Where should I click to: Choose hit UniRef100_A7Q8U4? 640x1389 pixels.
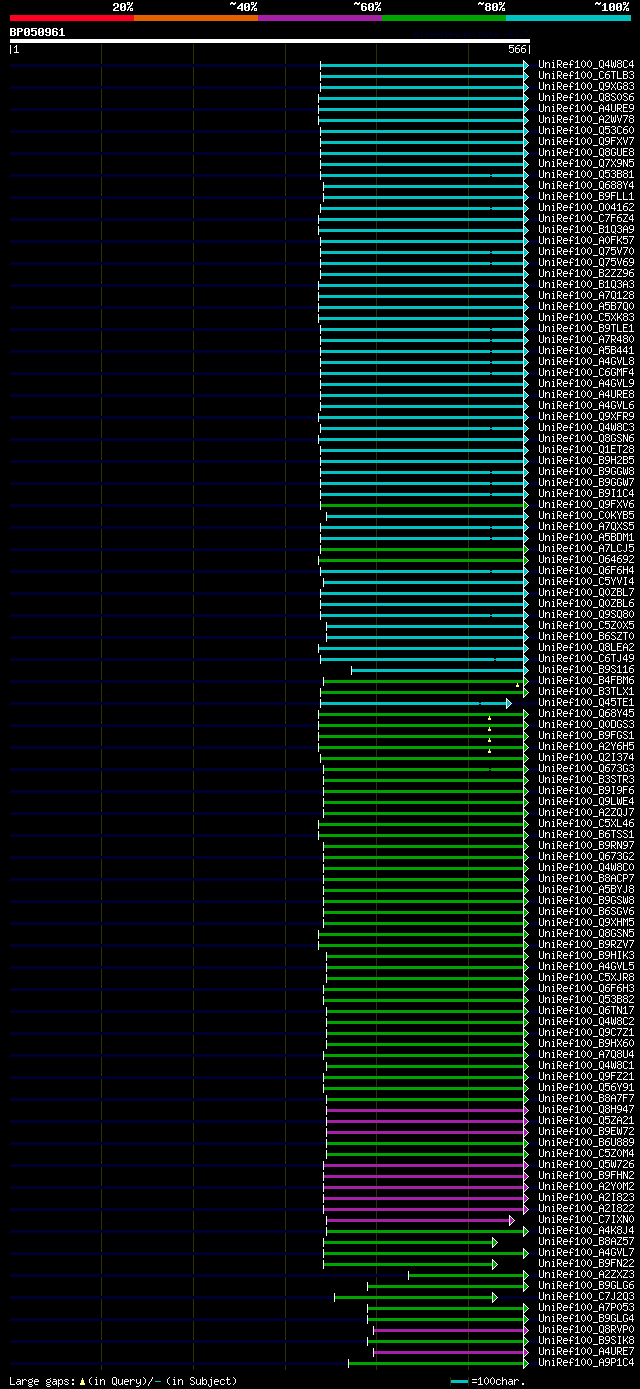pyautogui.click(x=586, y=1054)
